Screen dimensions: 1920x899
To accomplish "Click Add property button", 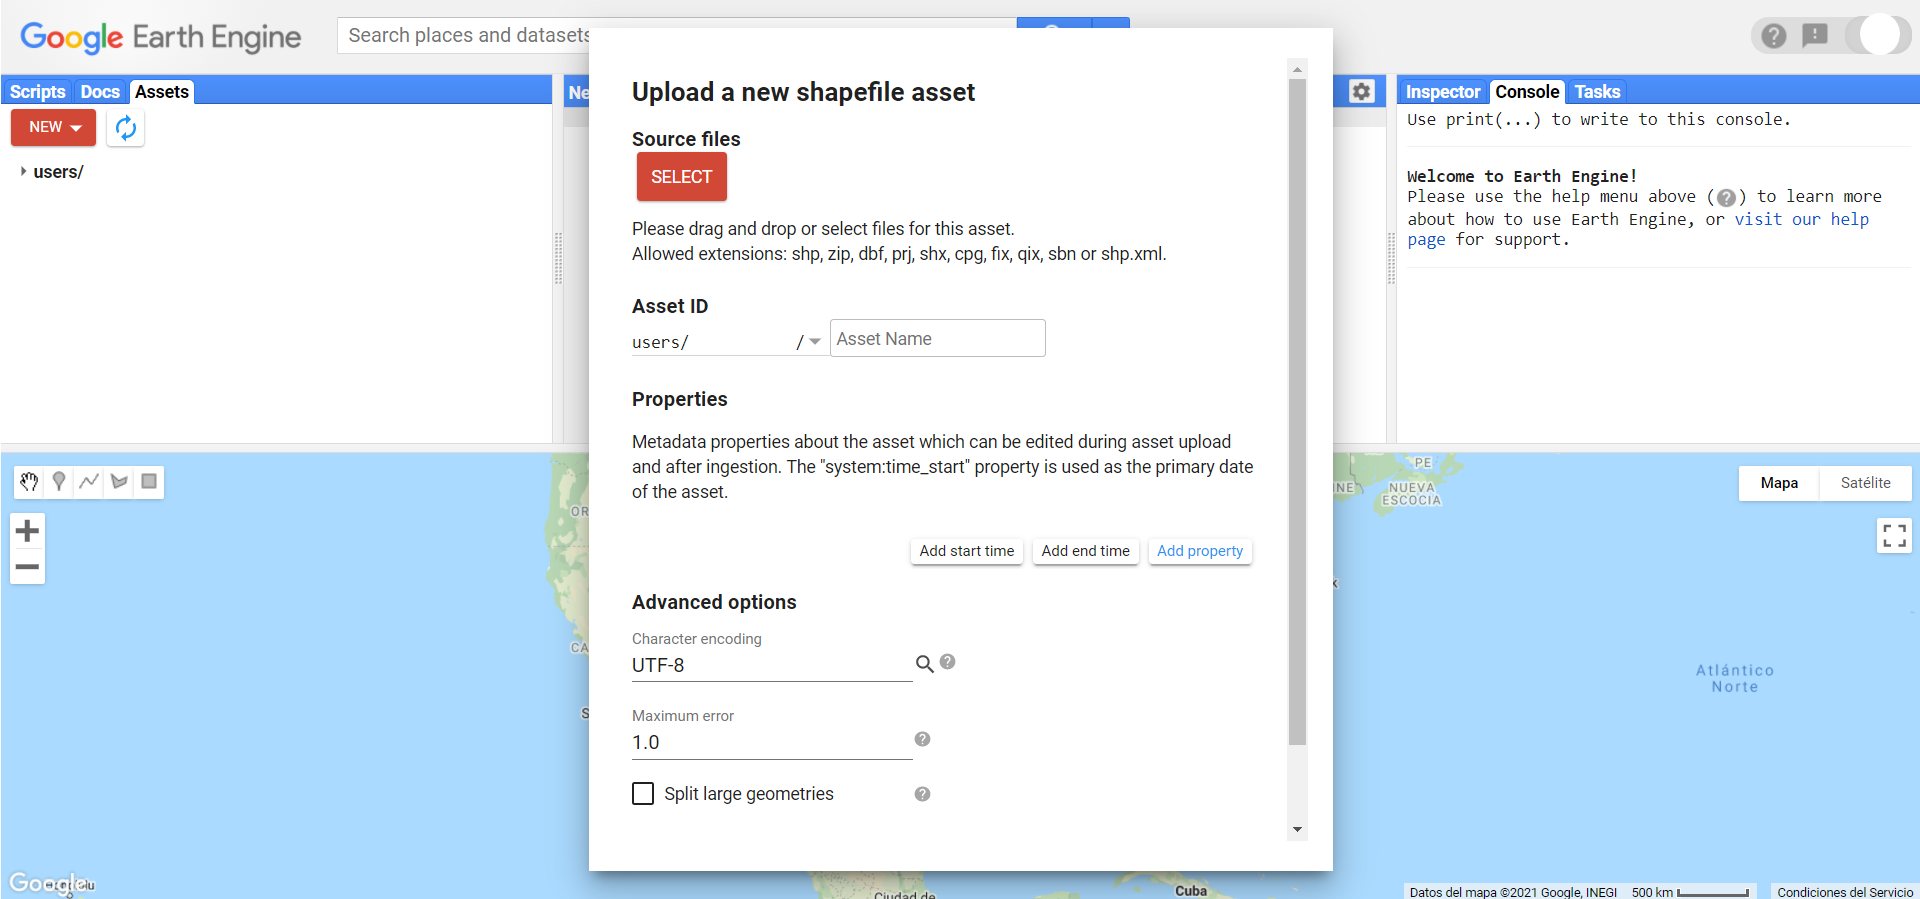I will coord(1200,551).
